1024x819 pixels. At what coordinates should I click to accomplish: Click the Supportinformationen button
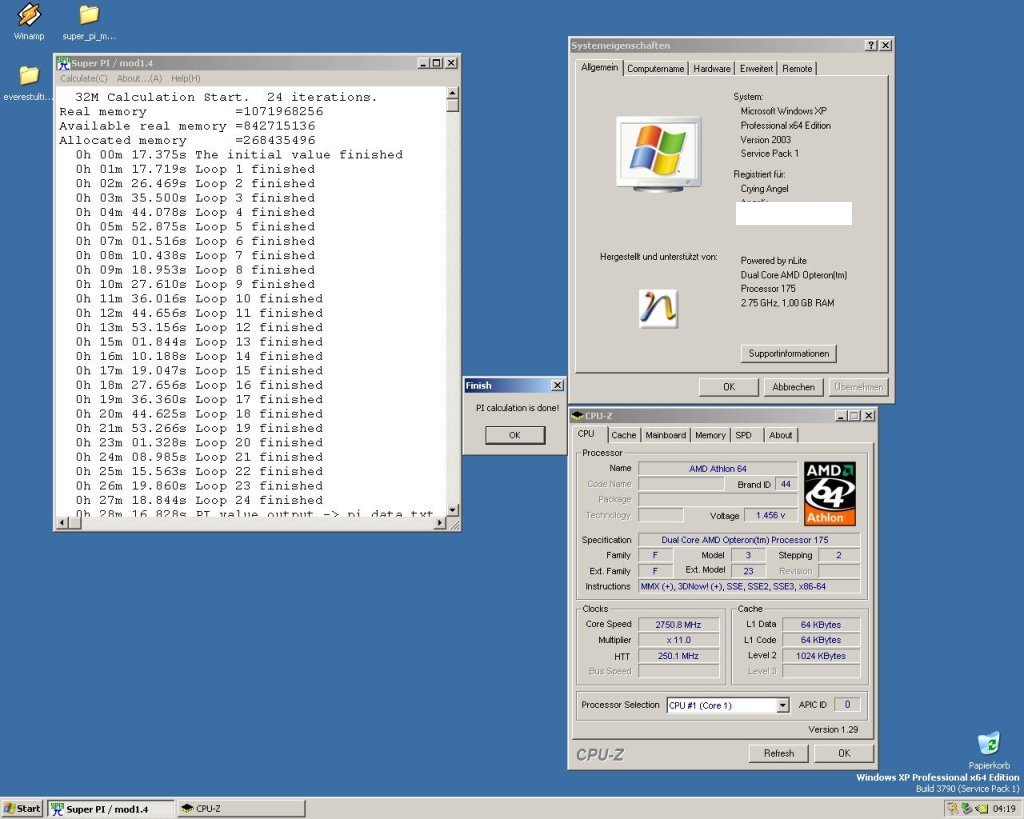[788, 353]
